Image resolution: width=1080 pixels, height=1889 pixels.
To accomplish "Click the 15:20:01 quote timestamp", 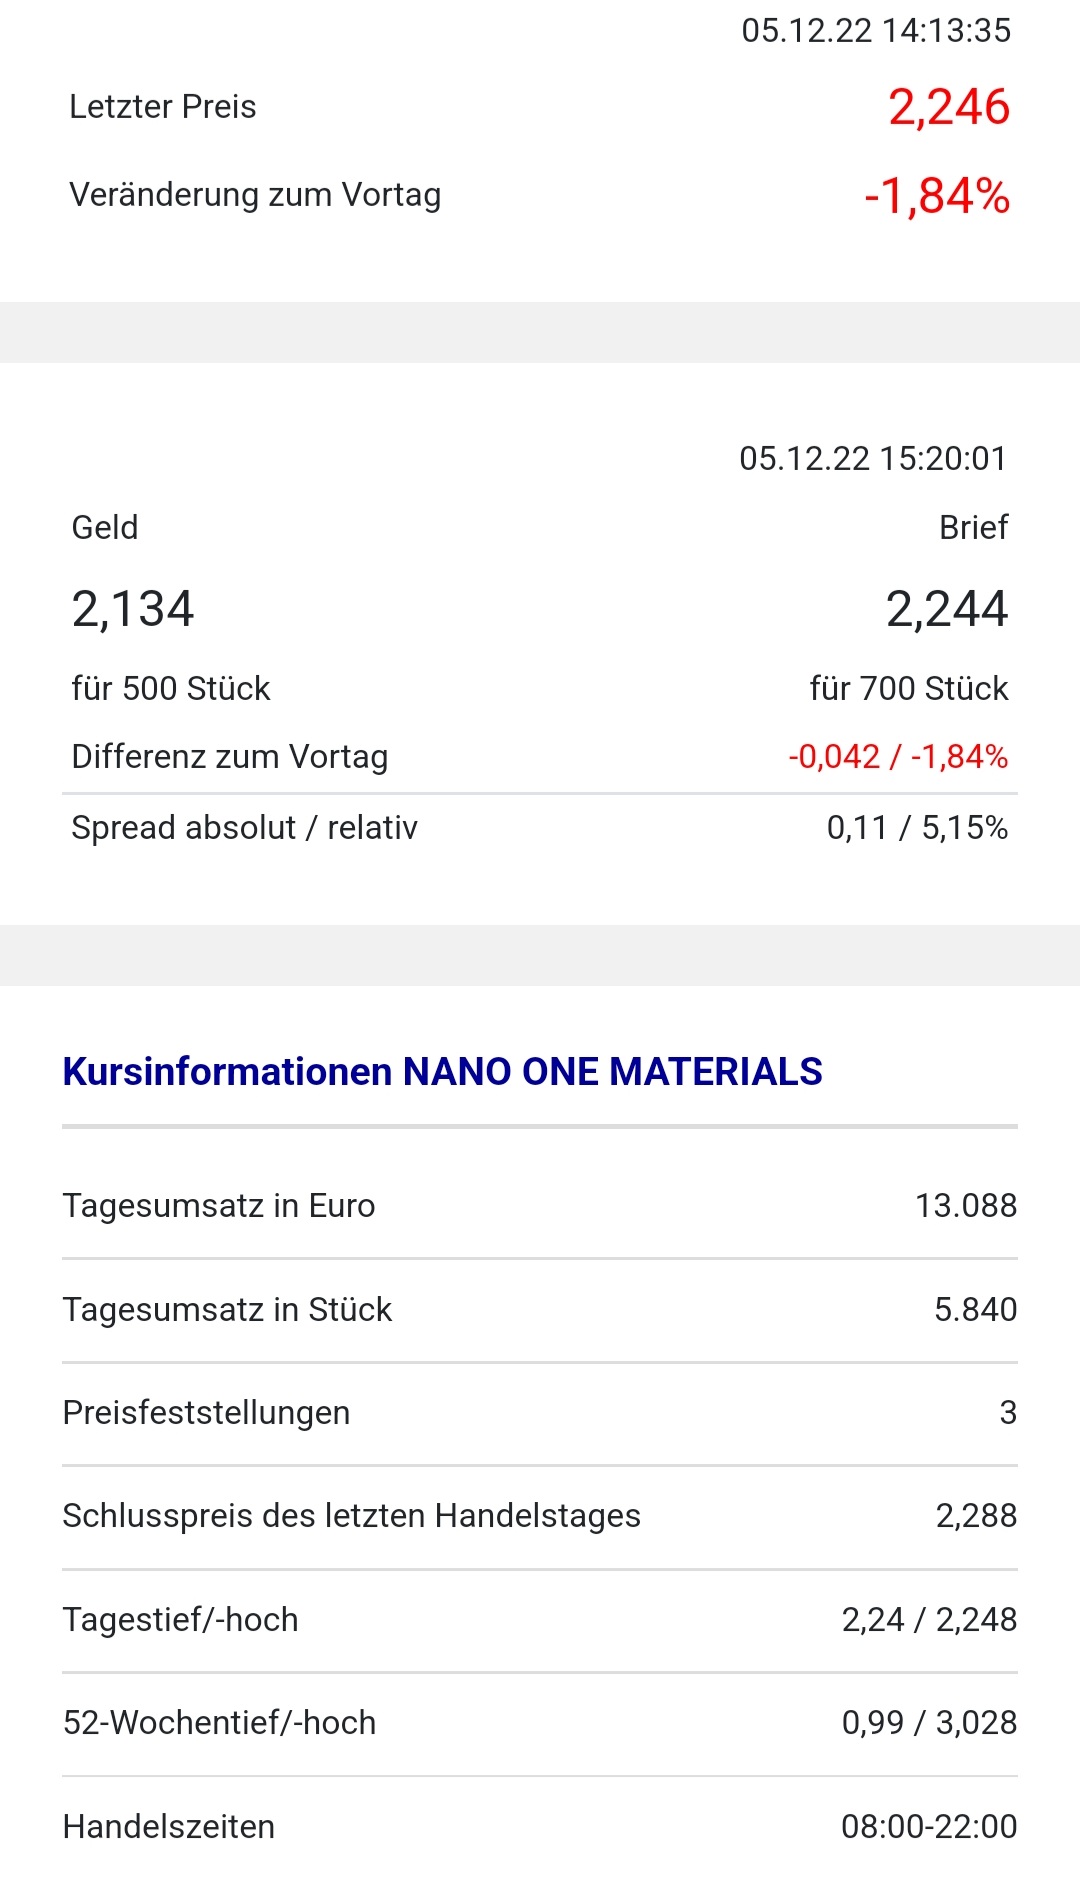I will pyautogui.click(x=873, y=459).
